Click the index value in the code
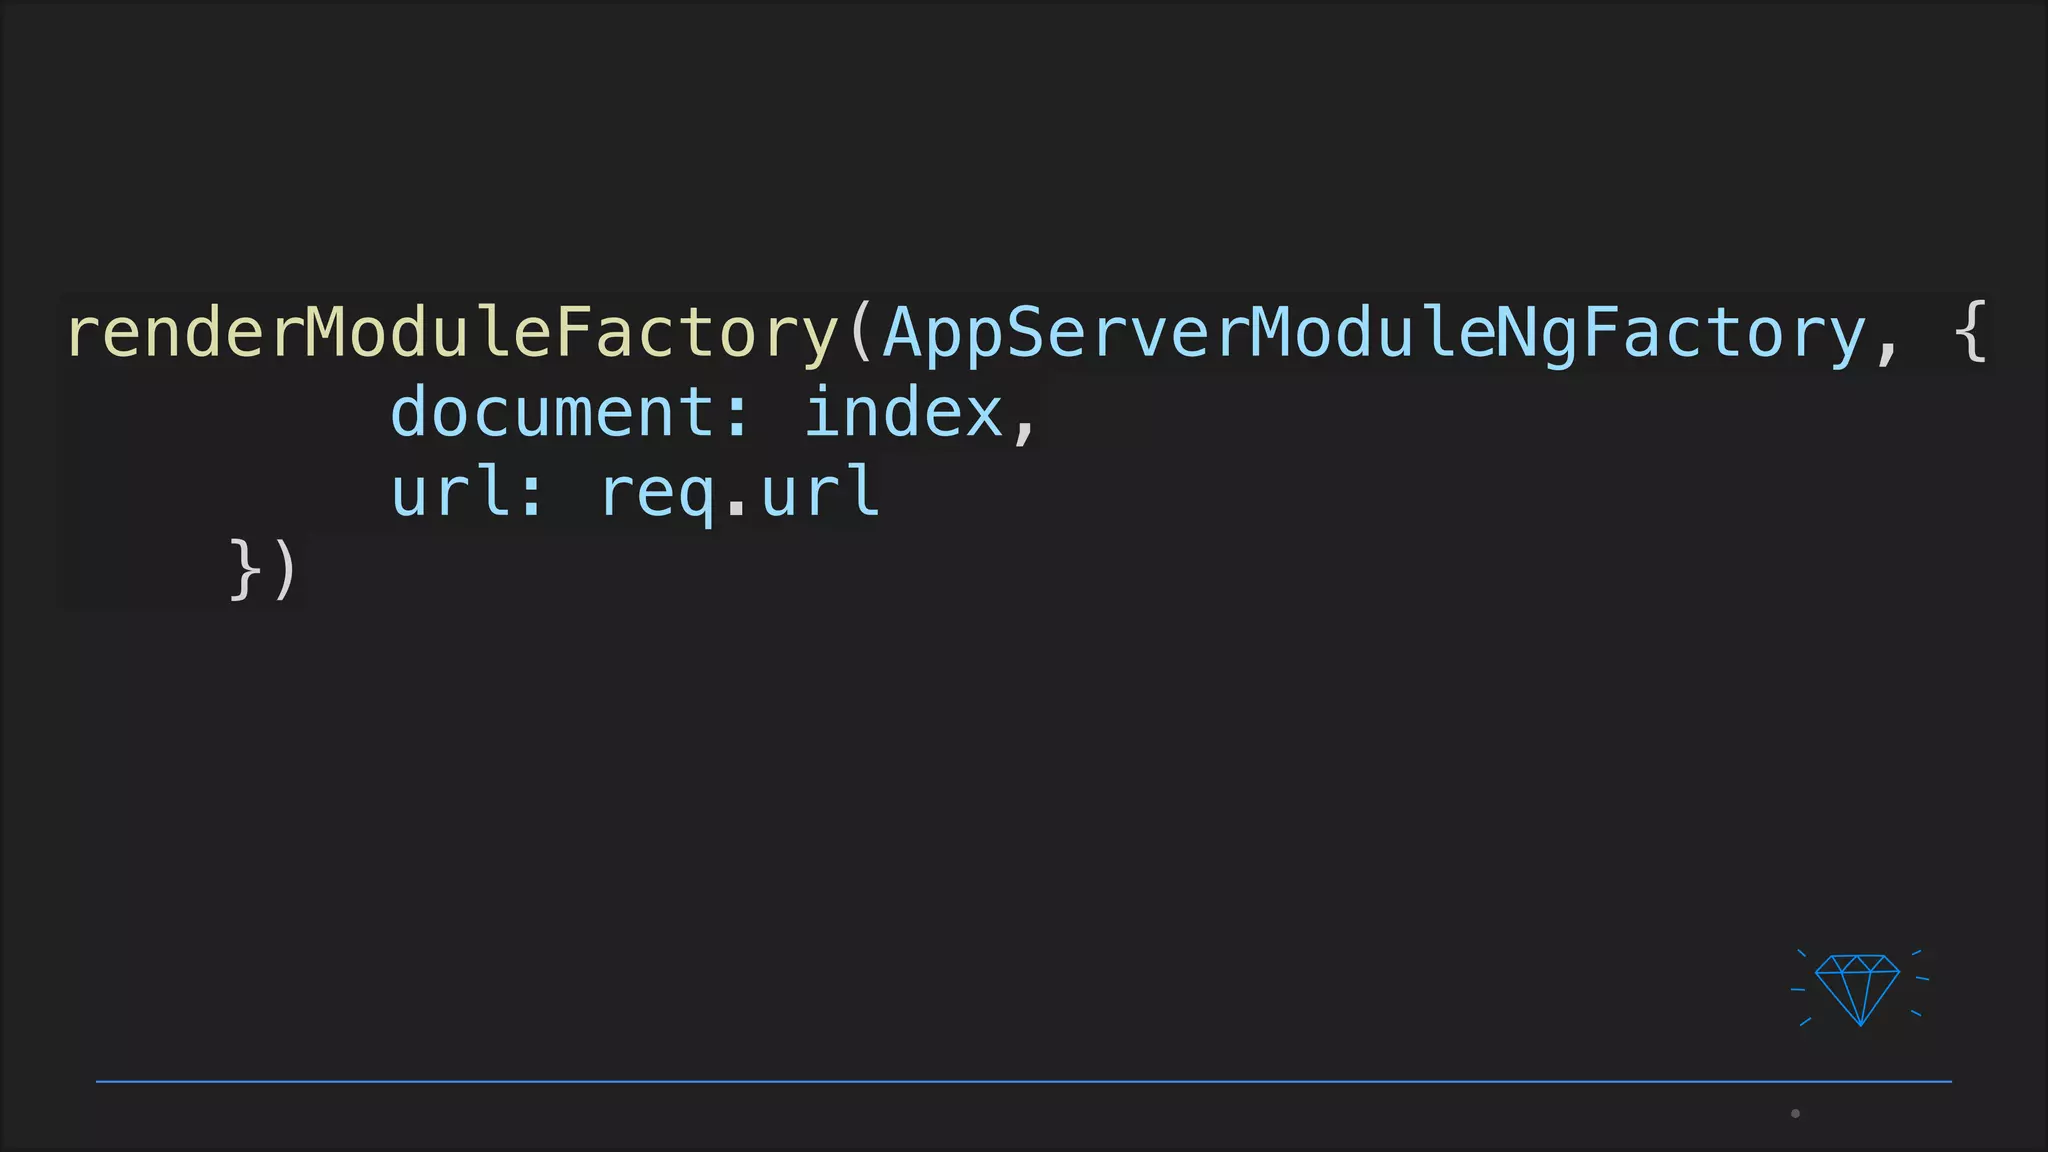 903,412
